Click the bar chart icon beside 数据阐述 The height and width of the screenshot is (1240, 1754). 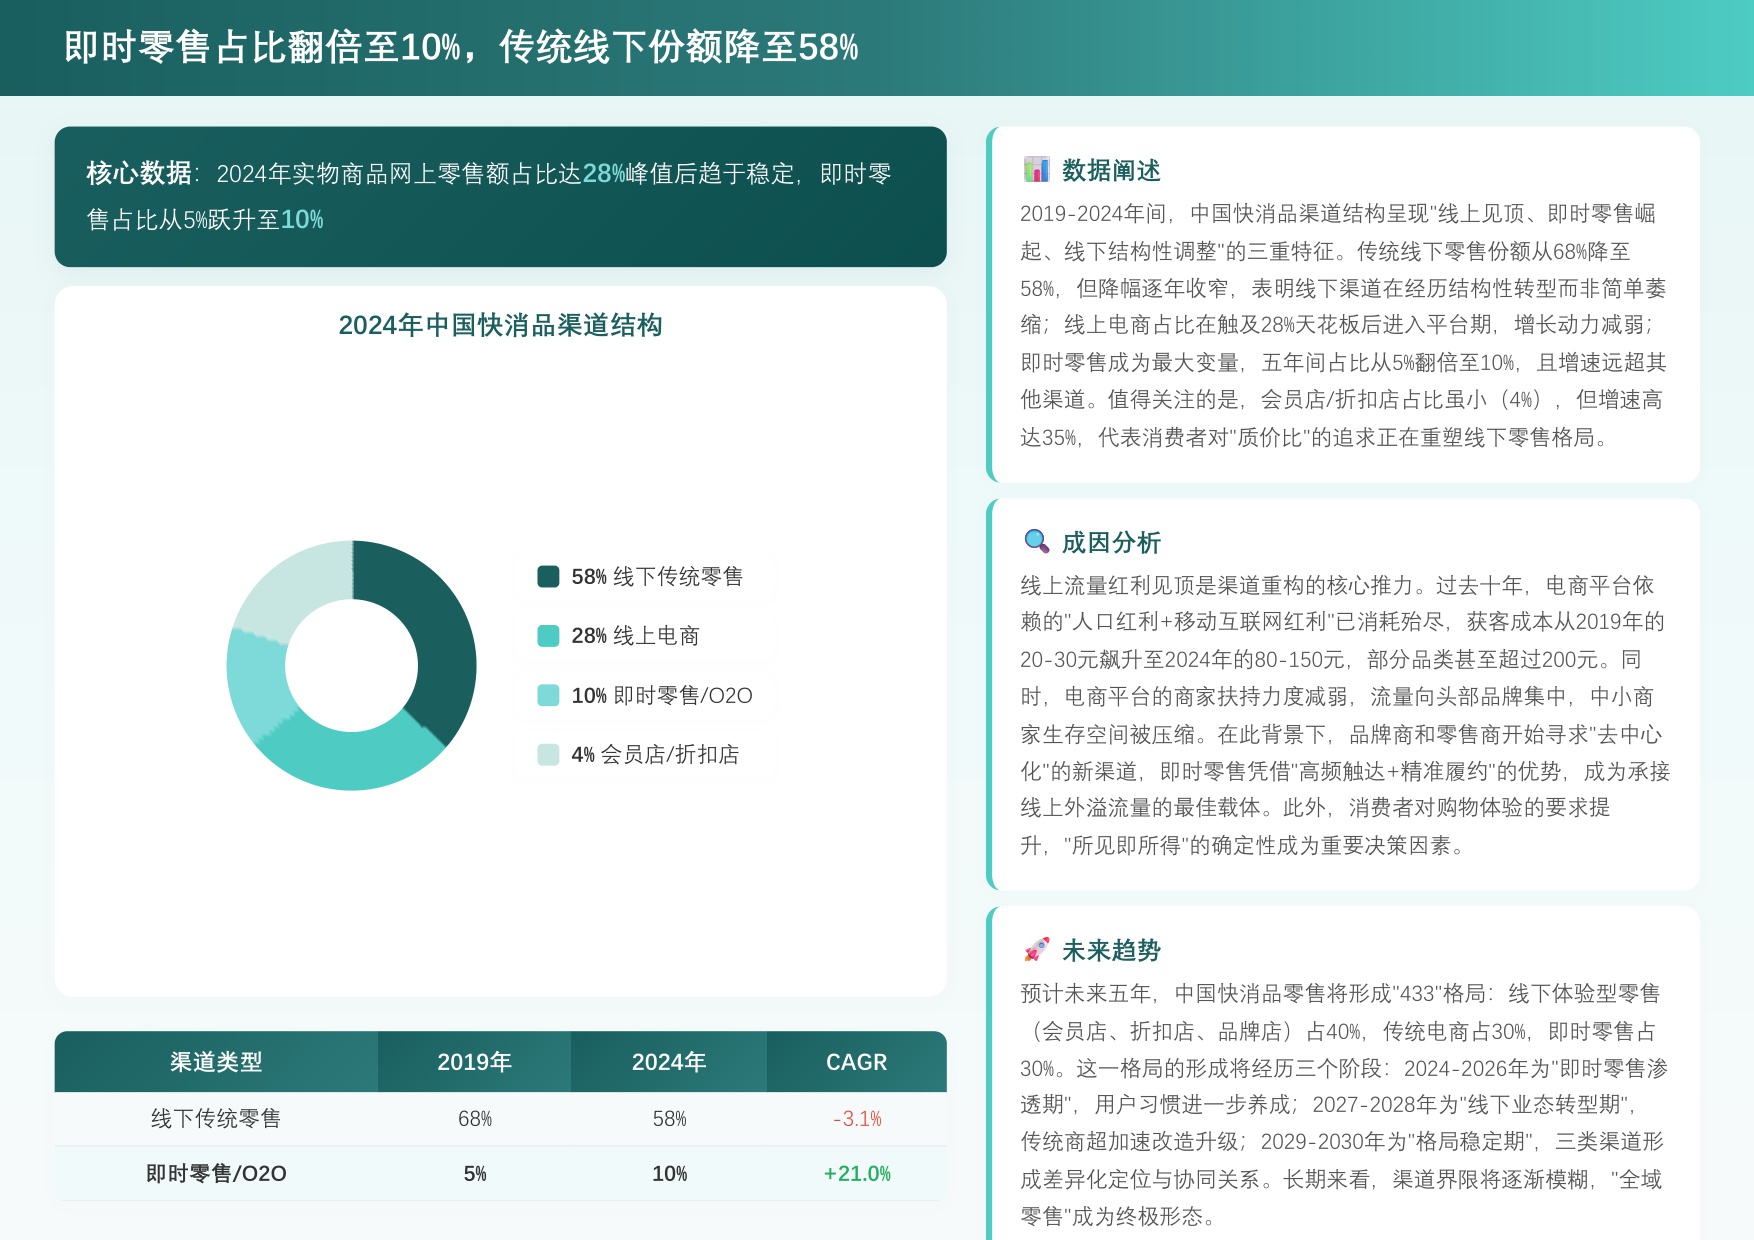[x=1037, y=171]
